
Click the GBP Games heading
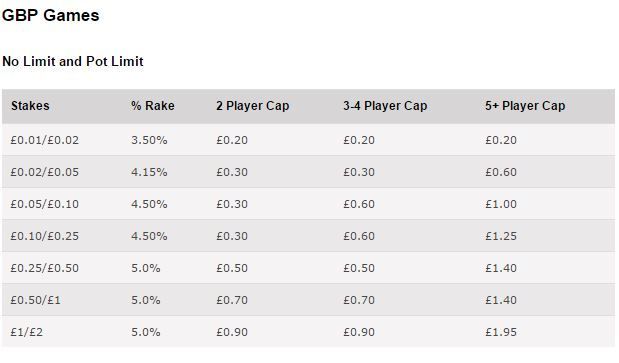coord(51,15)
